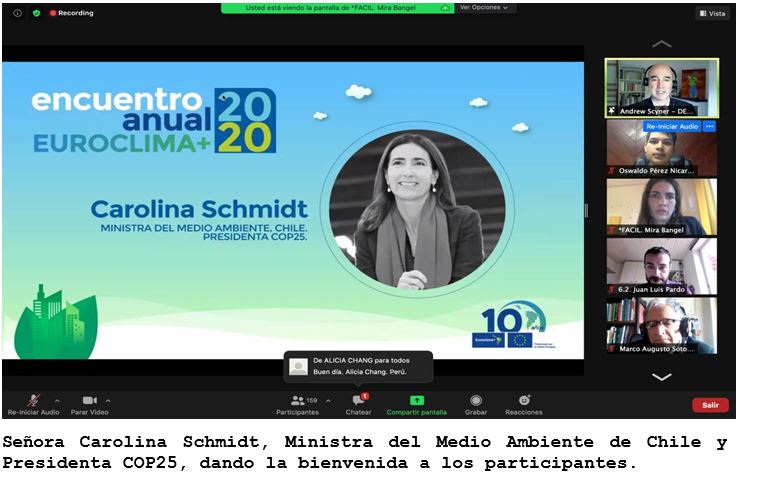Viewport: 768px width, 487px height.
Task: Select Andrew Scyner video thumbnail
Action: [x=662, y=88]
